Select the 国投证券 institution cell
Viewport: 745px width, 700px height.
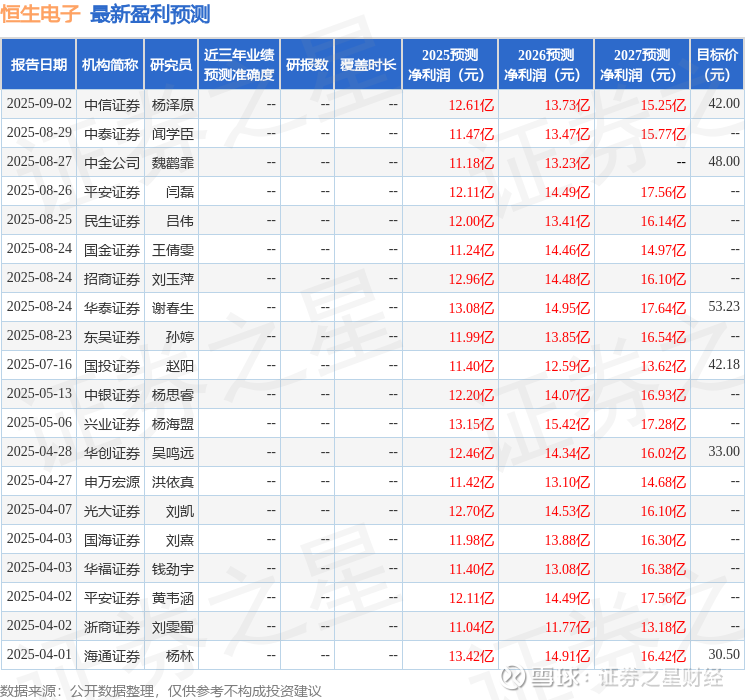click(112, 365)
